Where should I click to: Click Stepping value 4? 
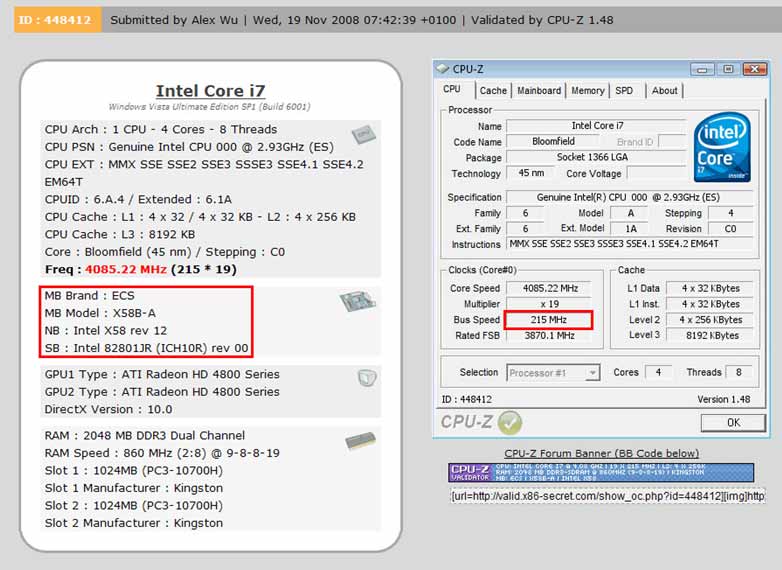tap(730, 213)
